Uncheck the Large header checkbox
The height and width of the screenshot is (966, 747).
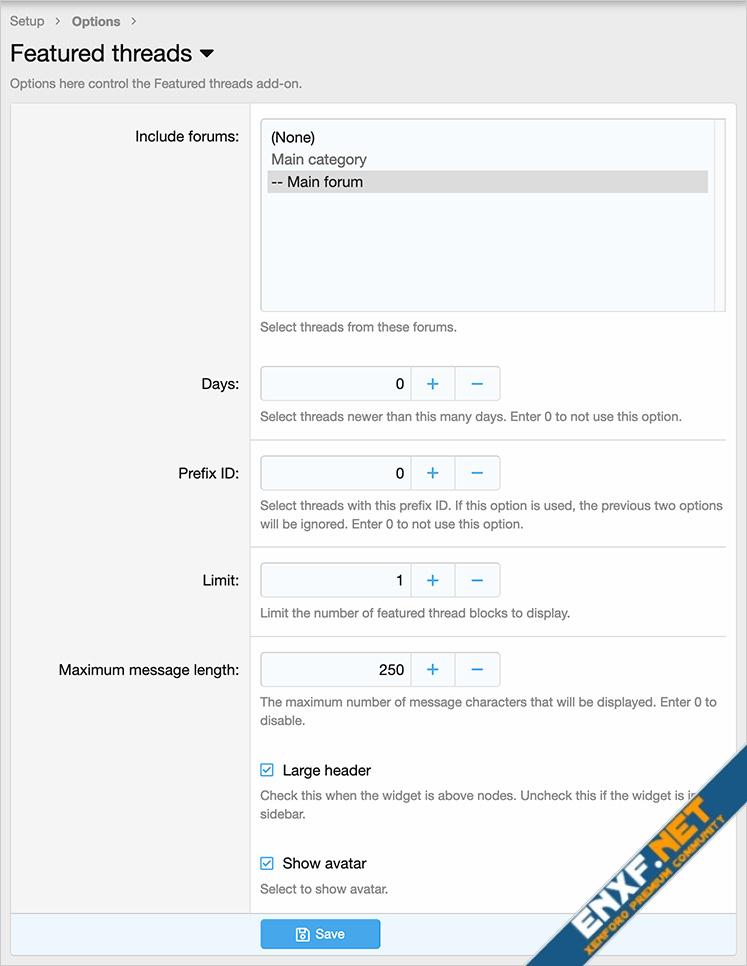coord(267,770)
